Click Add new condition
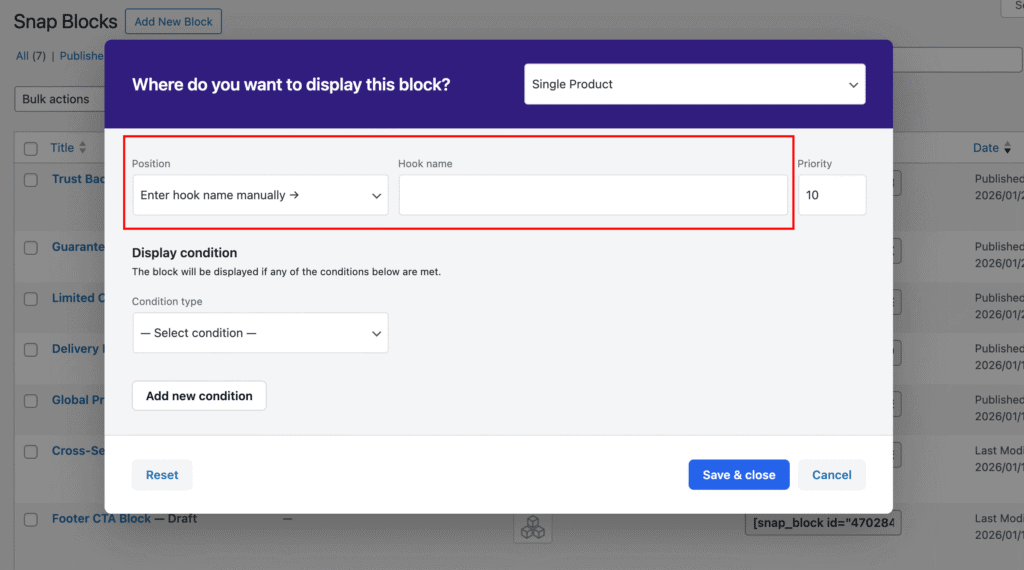Screen dimensions: 1024x570 coord(199,396)
